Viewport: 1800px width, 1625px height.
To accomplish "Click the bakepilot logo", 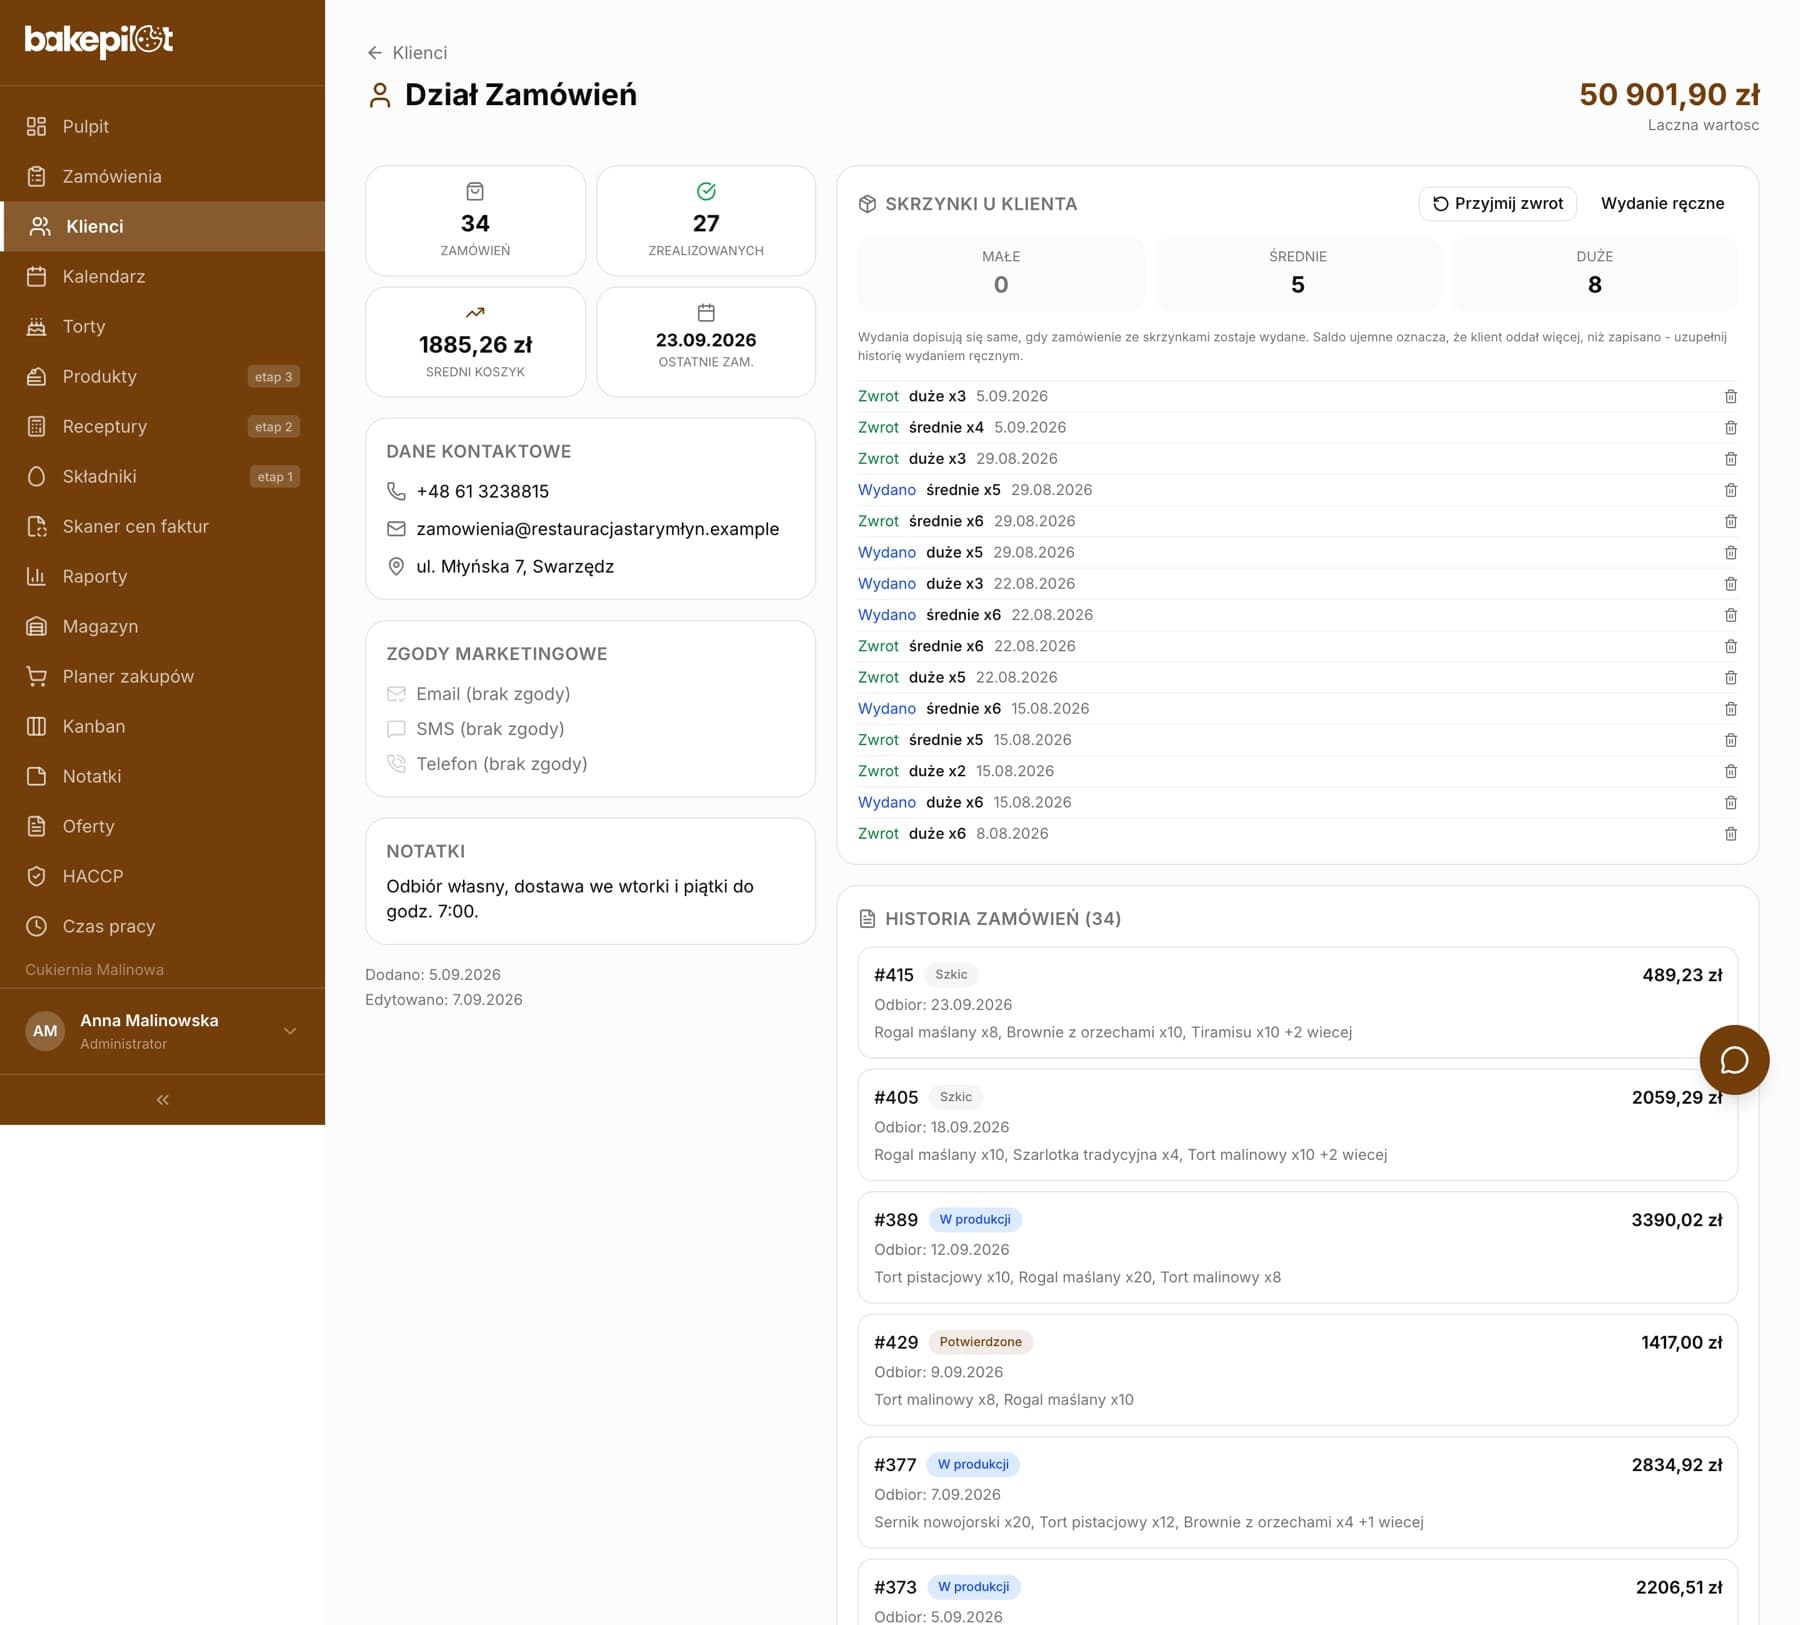I will click(99, 40).
